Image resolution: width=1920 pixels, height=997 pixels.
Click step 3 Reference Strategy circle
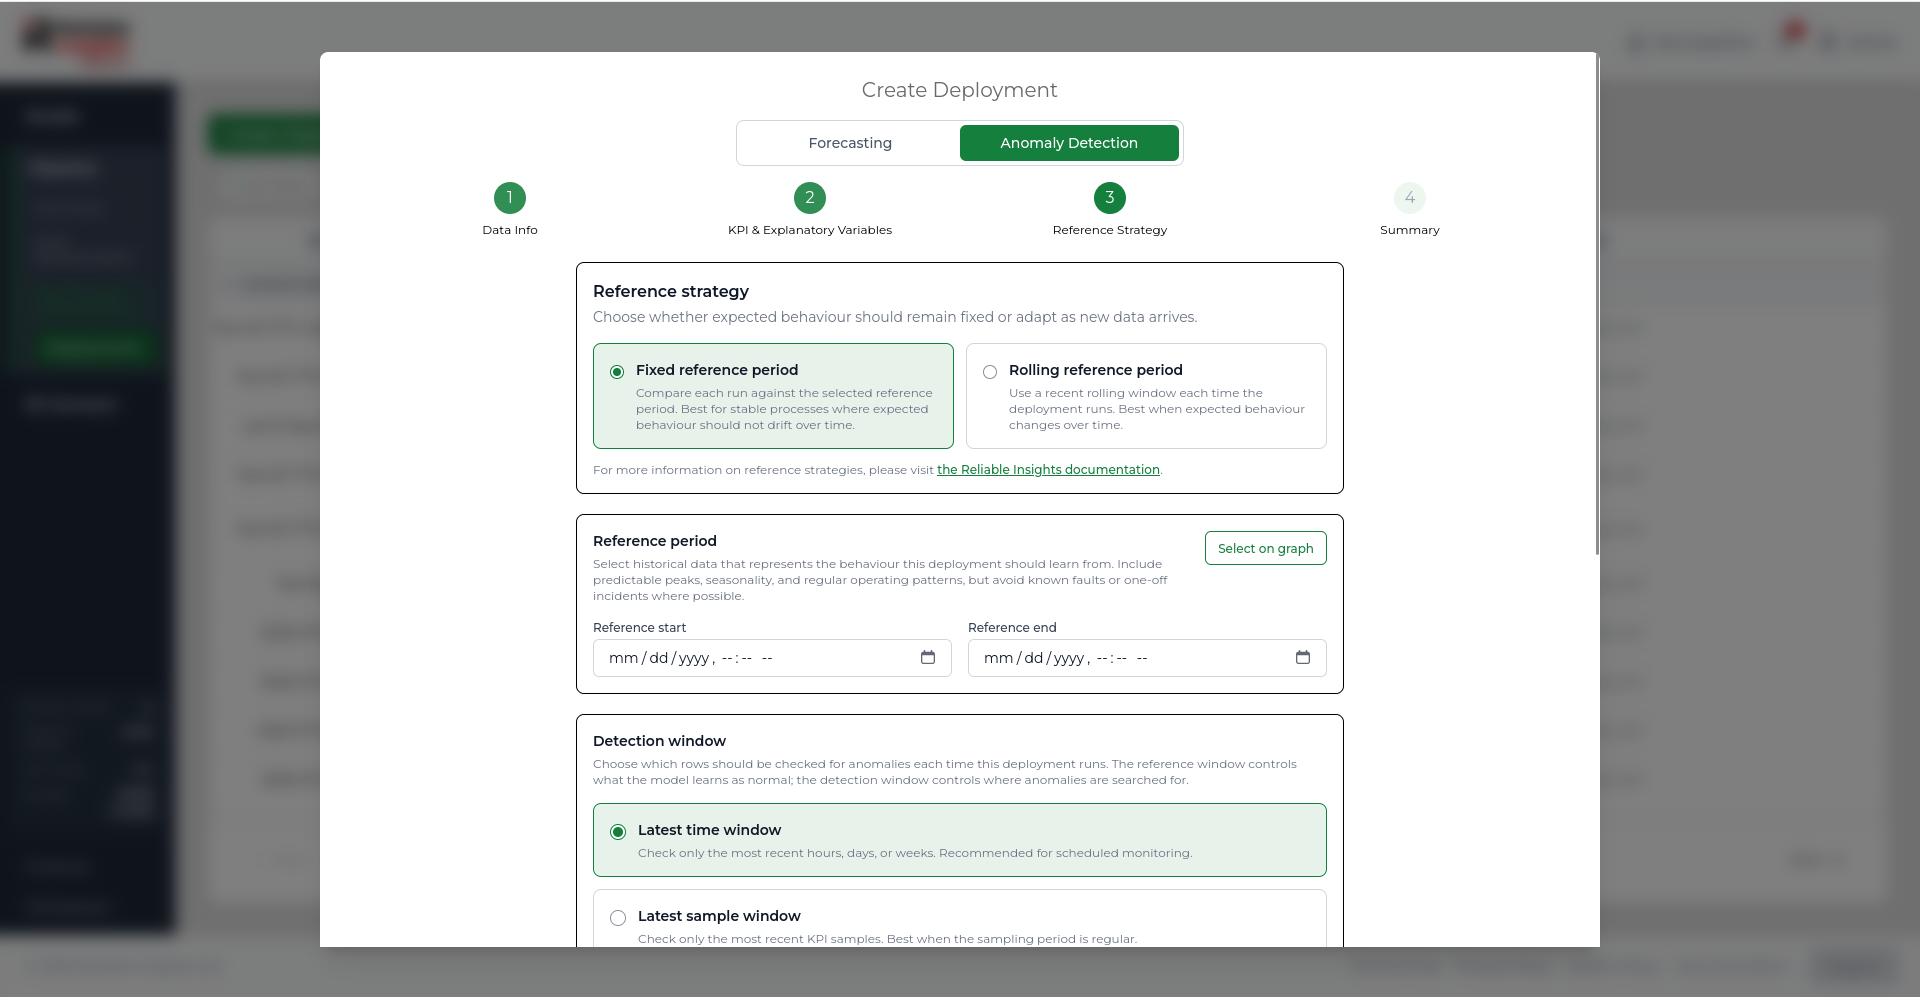point(1110,198)
